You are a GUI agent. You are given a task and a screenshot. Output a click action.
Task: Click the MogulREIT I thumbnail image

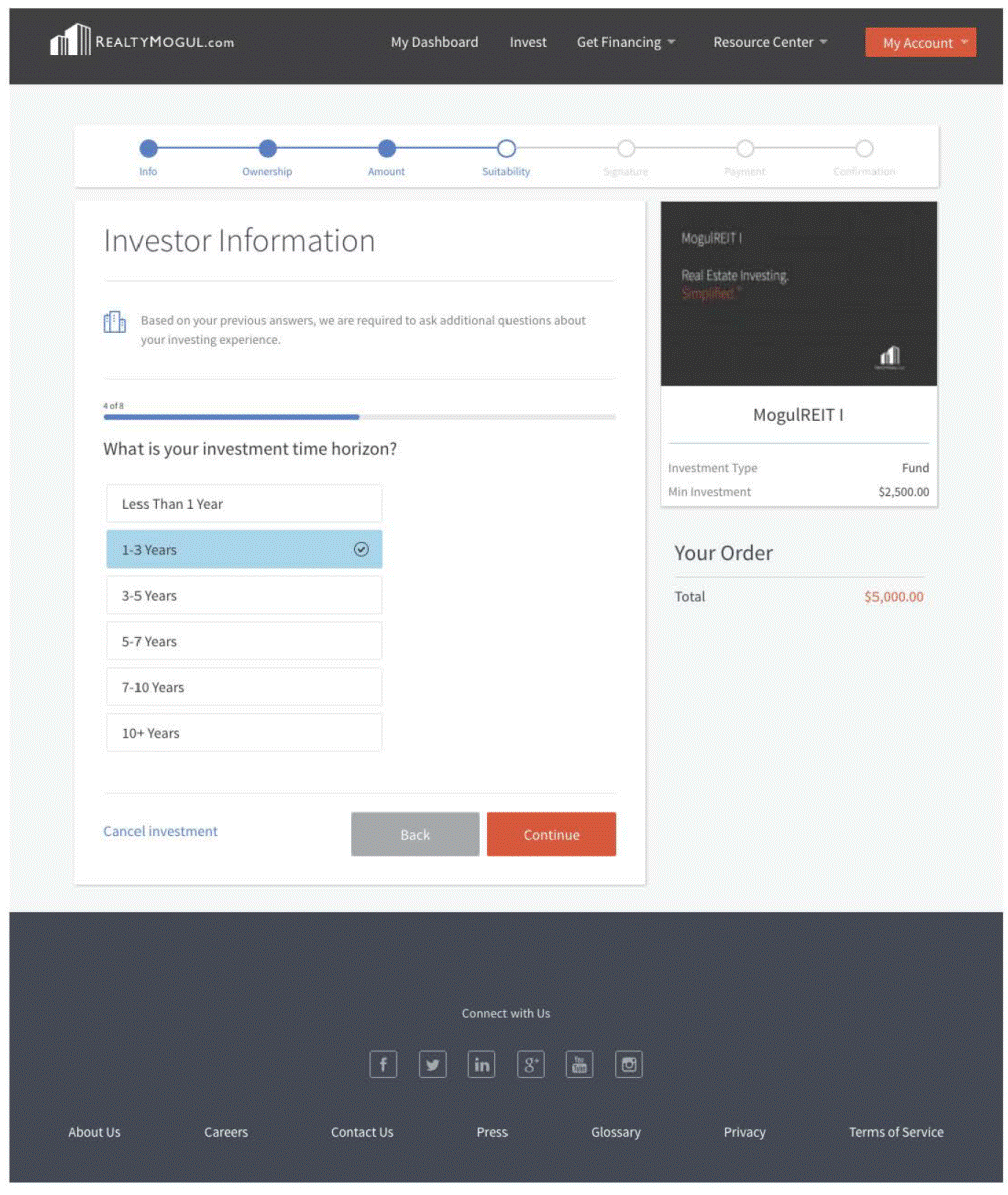[x=799, y=294]
